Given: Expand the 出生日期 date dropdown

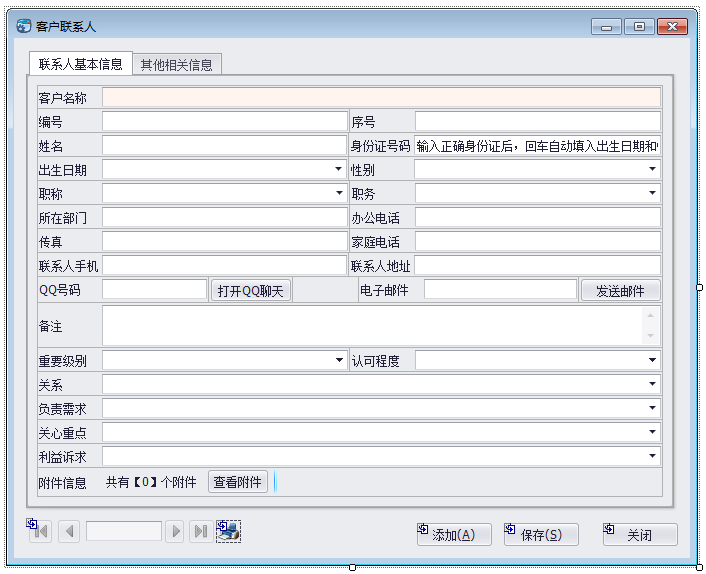Looking at the screenshot, I should point(338,169).
